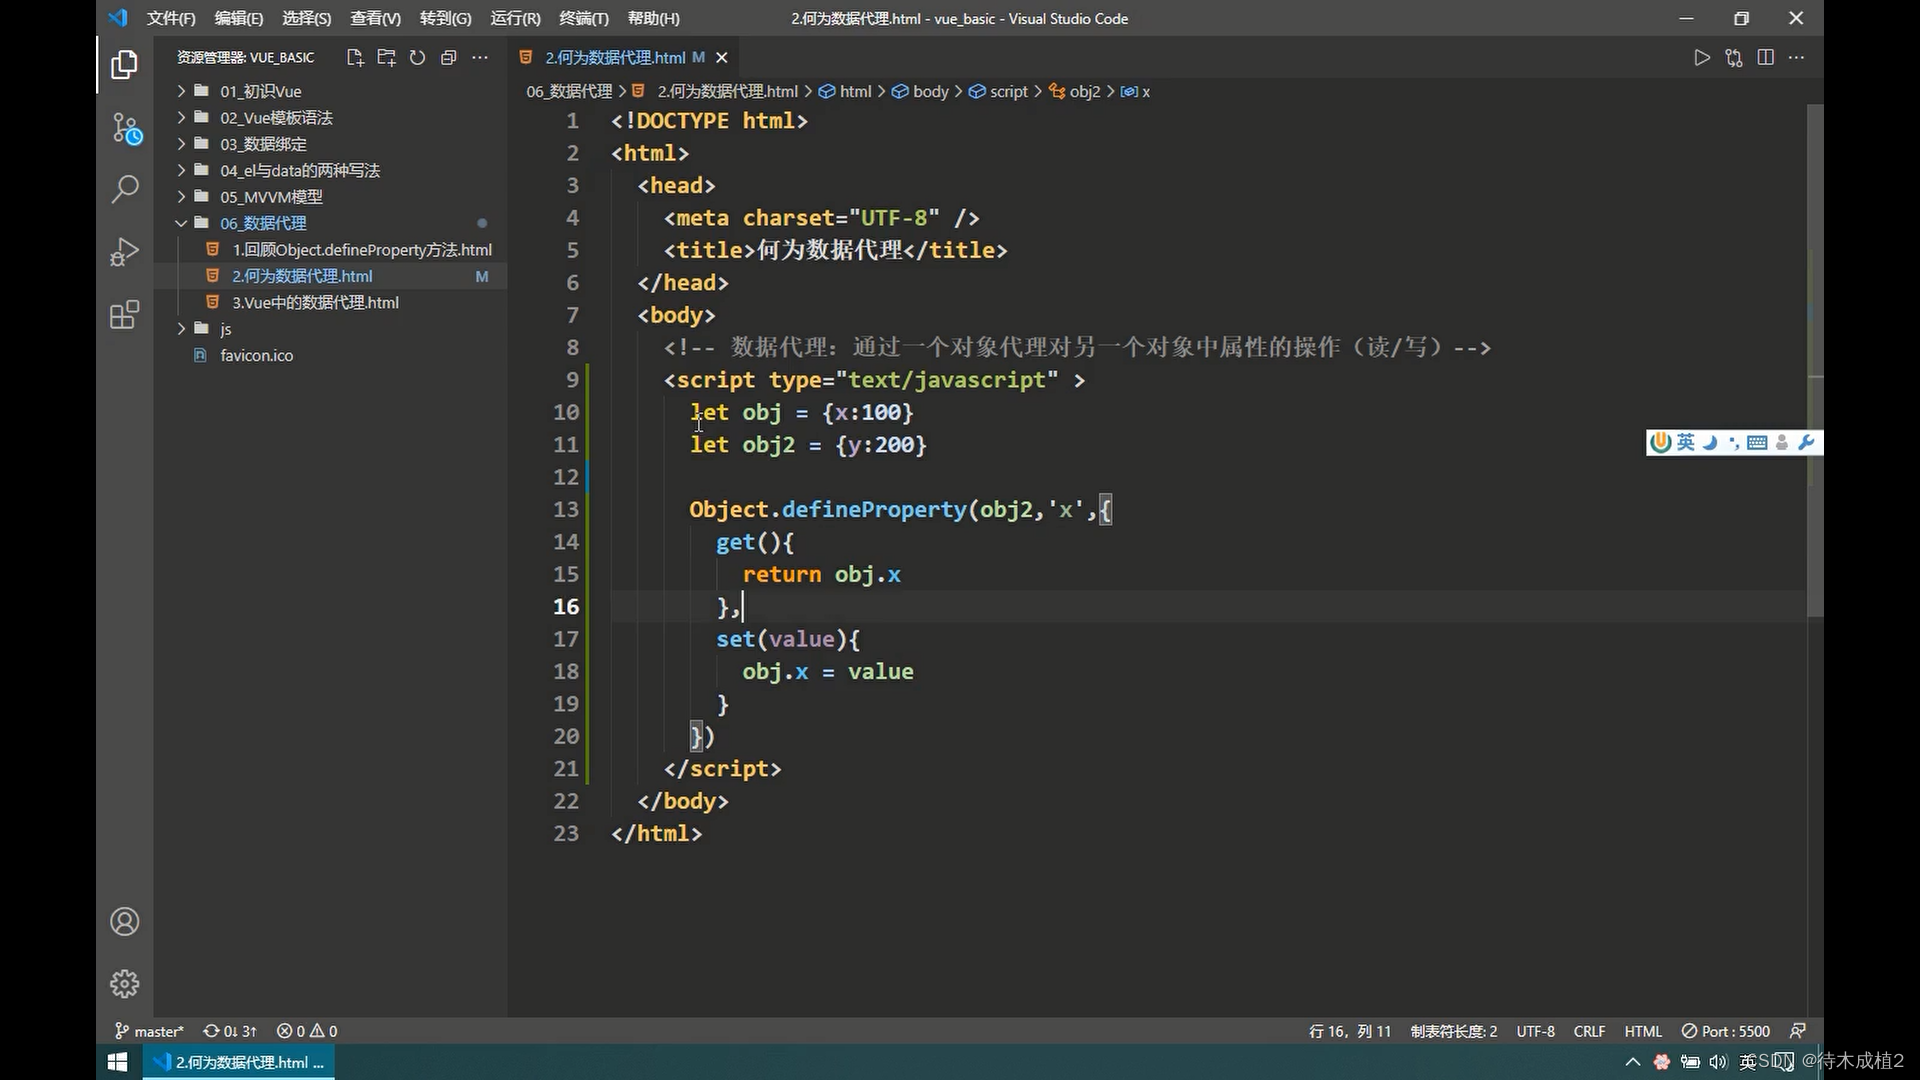Click breadcrumb html element
Screen dimensions: 1920x1080
(846, 91)
